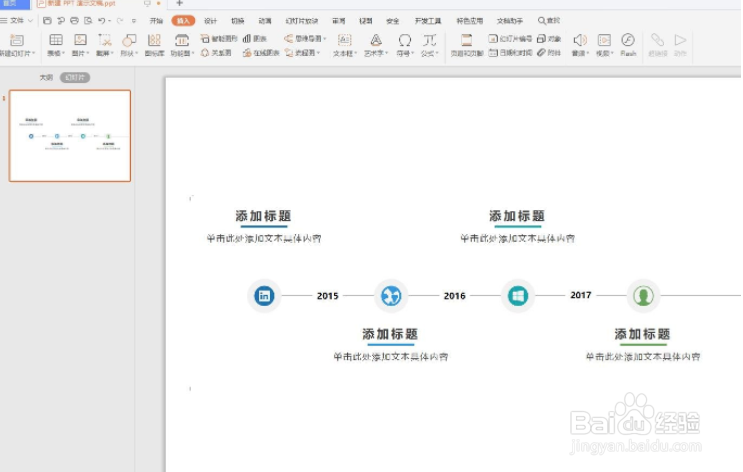Click the Picture (图片) insert icon
The height and width of the screenshot is (472, 743).
[80, 40]
